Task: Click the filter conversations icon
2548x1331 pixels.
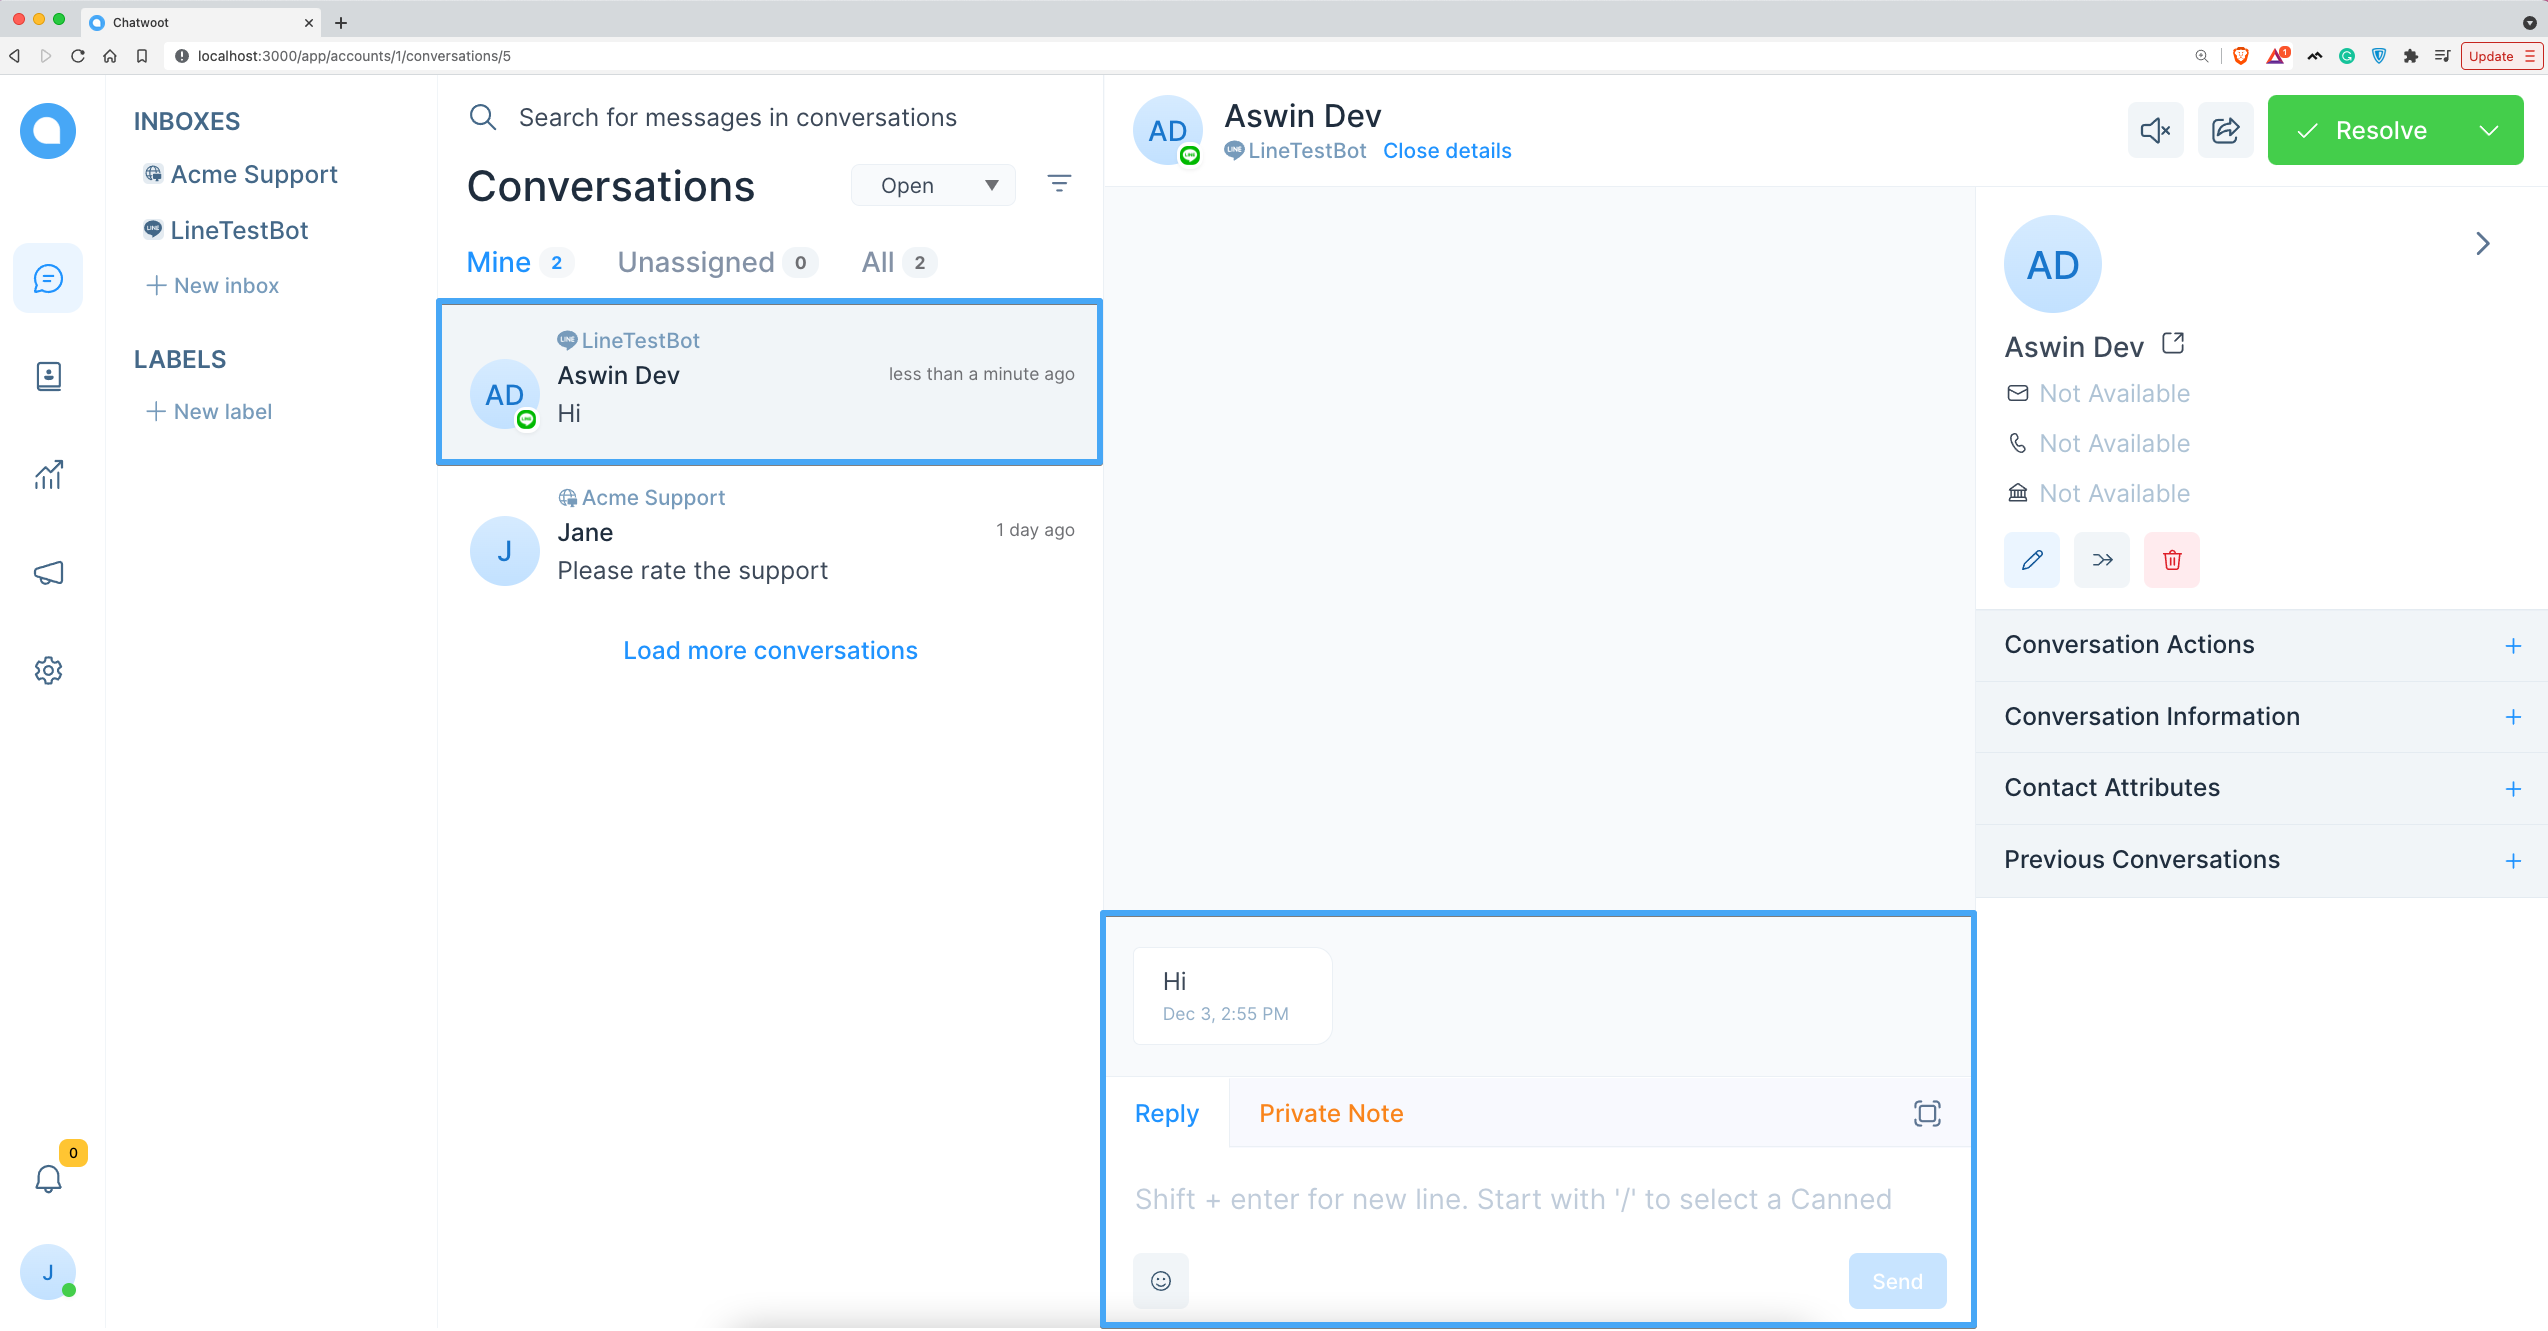Action: click(x=1058, y=185)
